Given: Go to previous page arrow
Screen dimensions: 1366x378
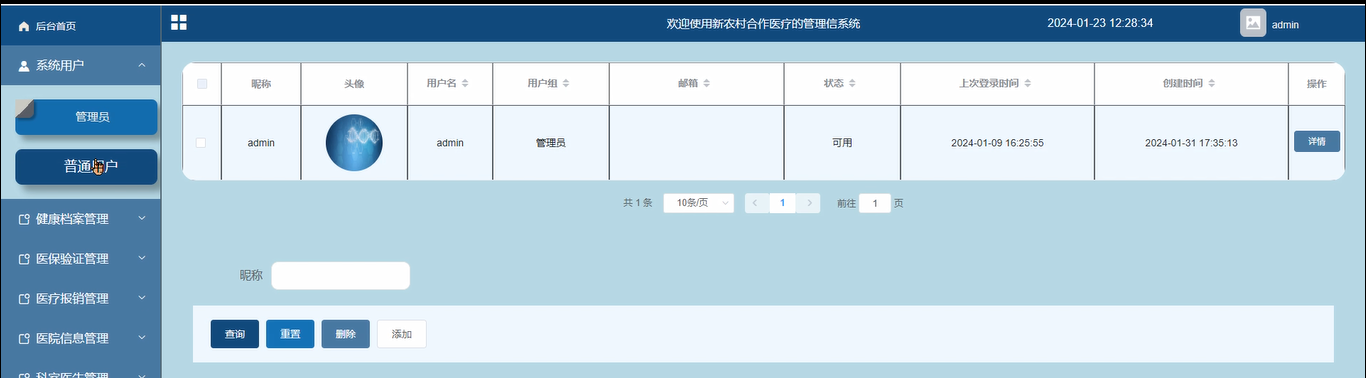Looking at the screenshot, I should pos(755,203).
